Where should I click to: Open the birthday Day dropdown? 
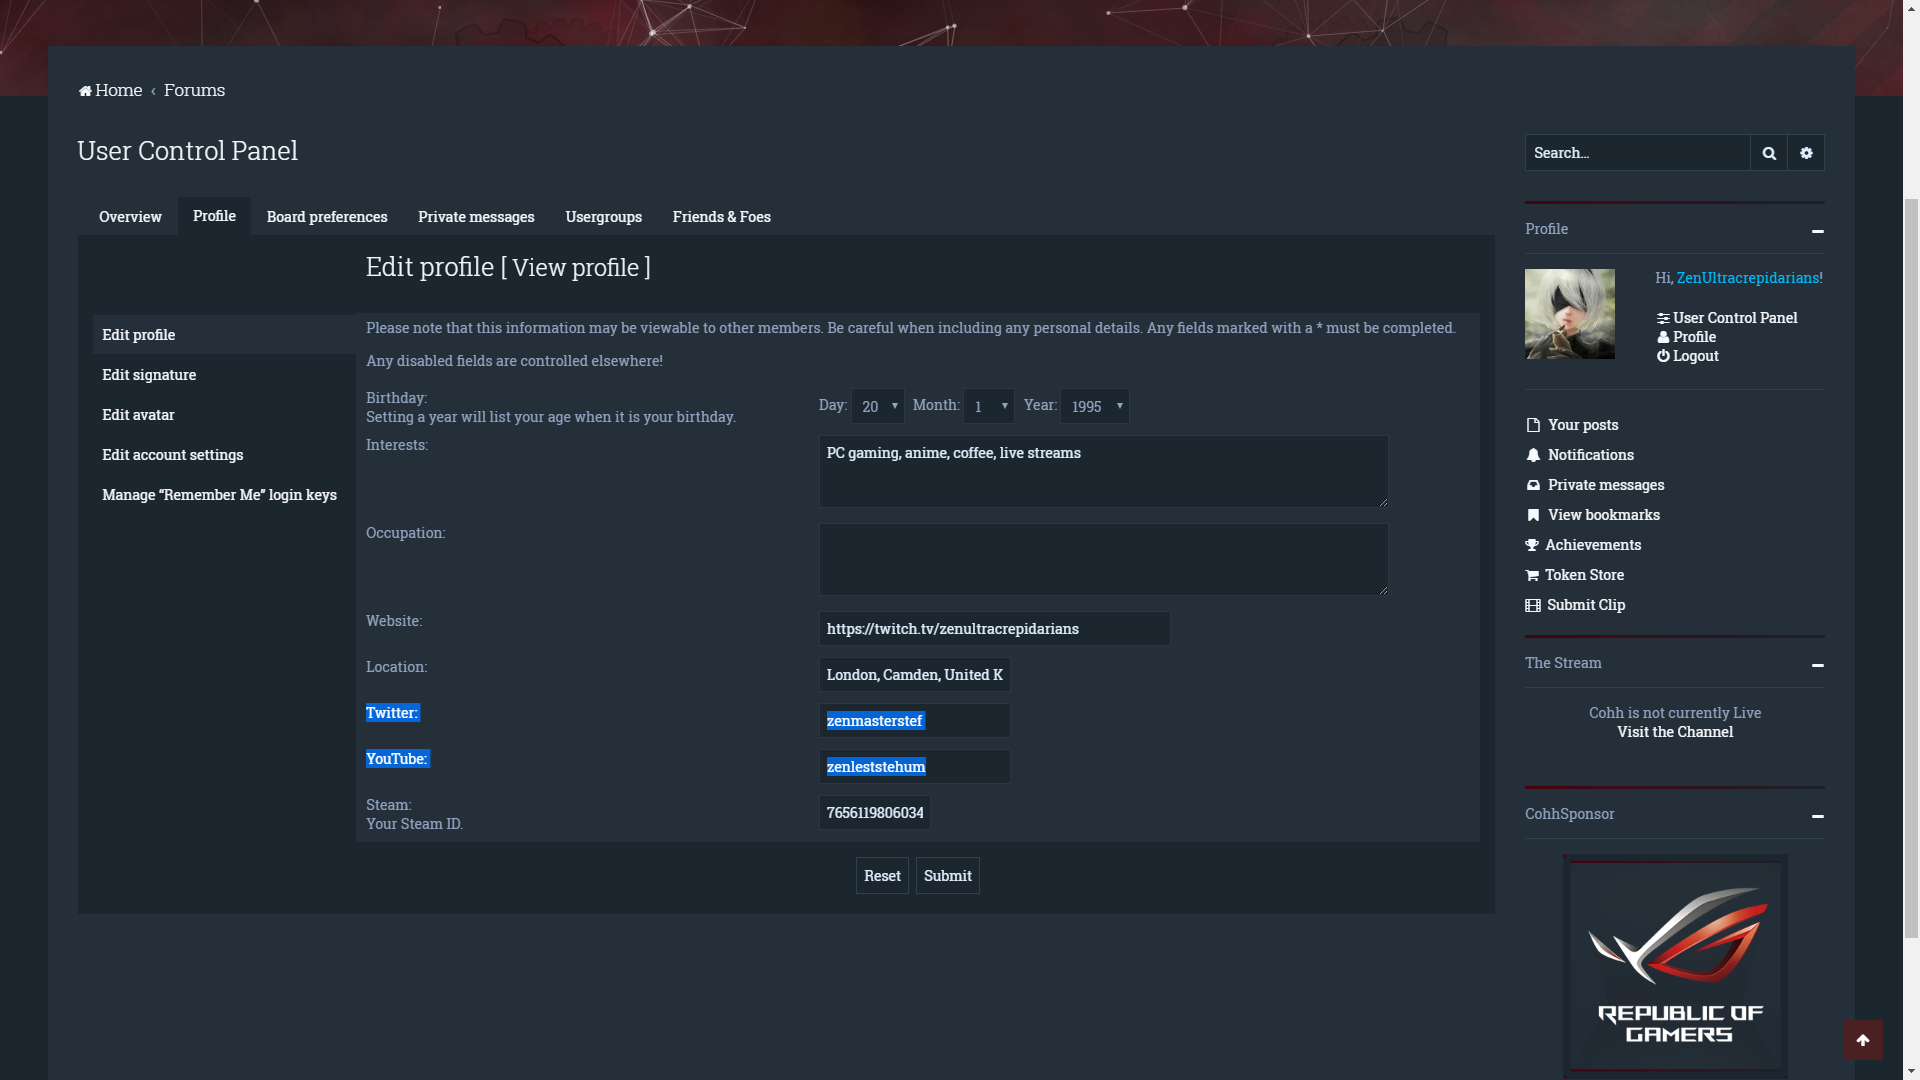coord(877,406)
